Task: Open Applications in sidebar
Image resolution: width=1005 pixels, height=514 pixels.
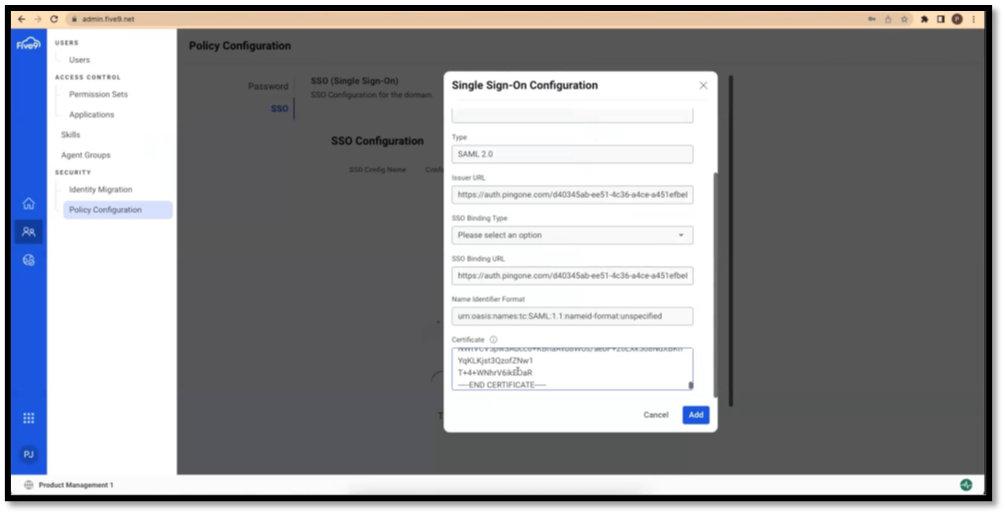Action: (x=92, y=115)
